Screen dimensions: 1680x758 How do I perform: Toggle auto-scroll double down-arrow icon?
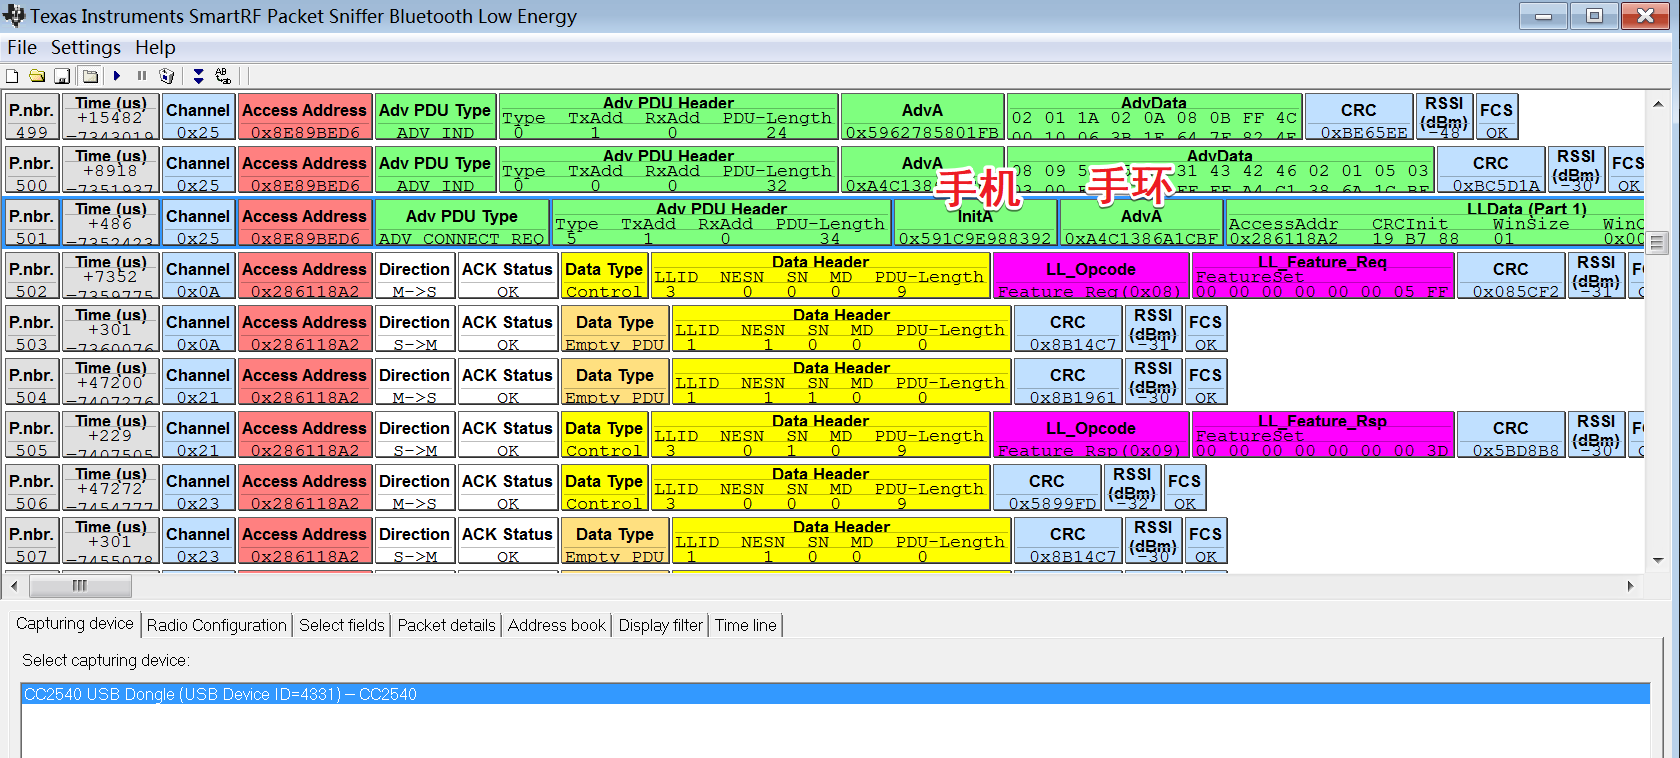[198, 76]
